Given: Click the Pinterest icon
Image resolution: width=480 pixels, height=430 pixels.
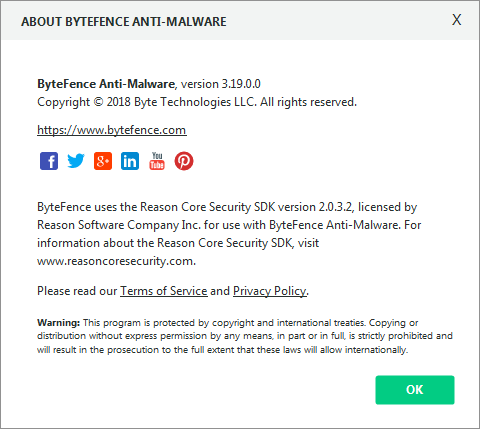Looking at the screenshot, I should click(184, 161).
